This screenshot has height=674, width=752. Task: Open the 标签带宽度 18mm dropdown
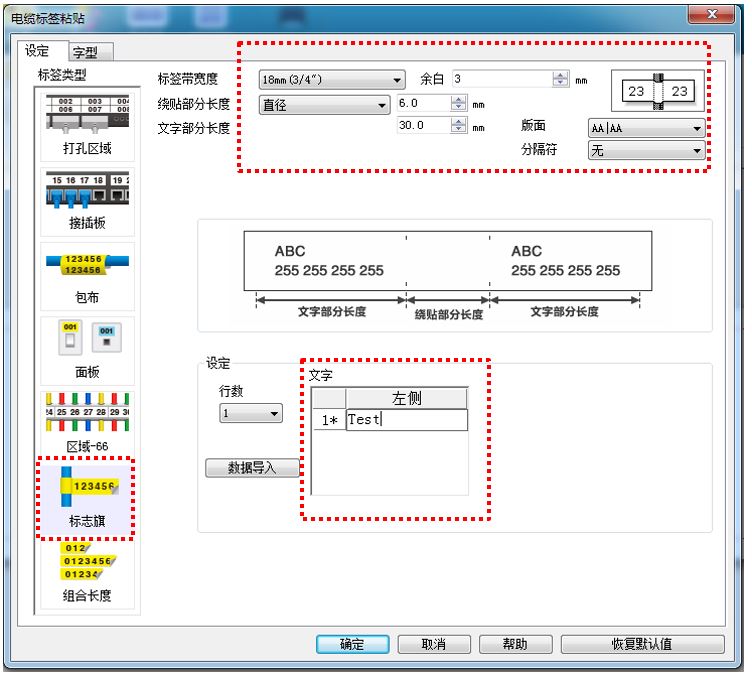point(332,80)
